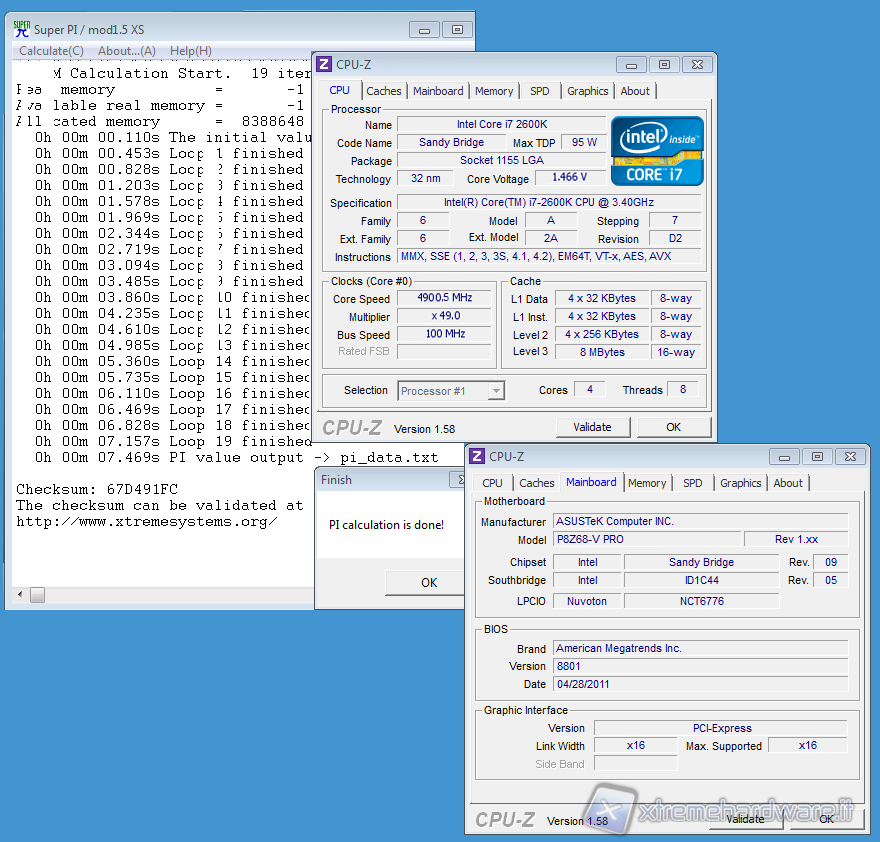Image resolution: width=880 pixels, height=842 pixels.
Task: Select the SPD tab in the upper CPU-Z window
Action: click(540, 91)
